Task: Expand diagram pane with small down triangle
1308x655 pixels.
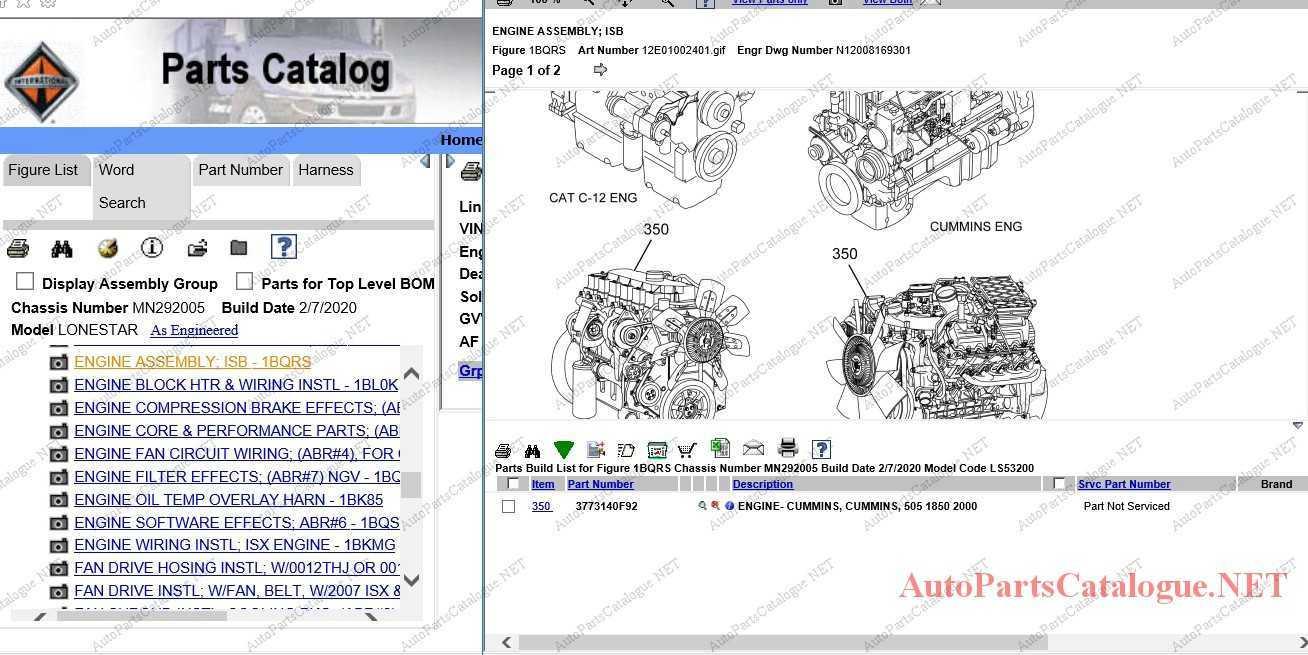Action: pyautogui.click(x=1297, y=426)
